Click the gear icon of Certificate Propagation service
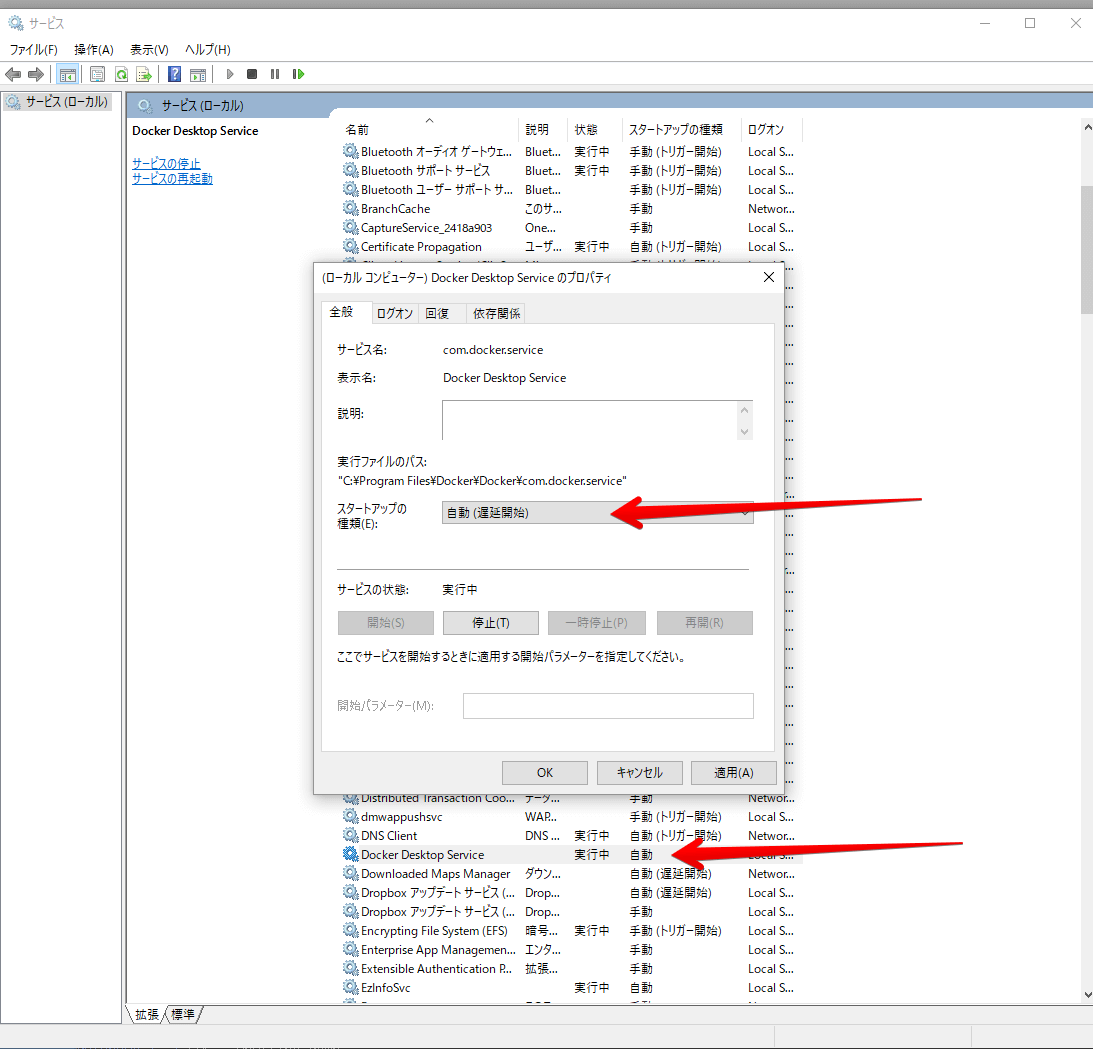Image resolution: width=1093 pixels, height=1049 pixels. [x=351, y=246]
